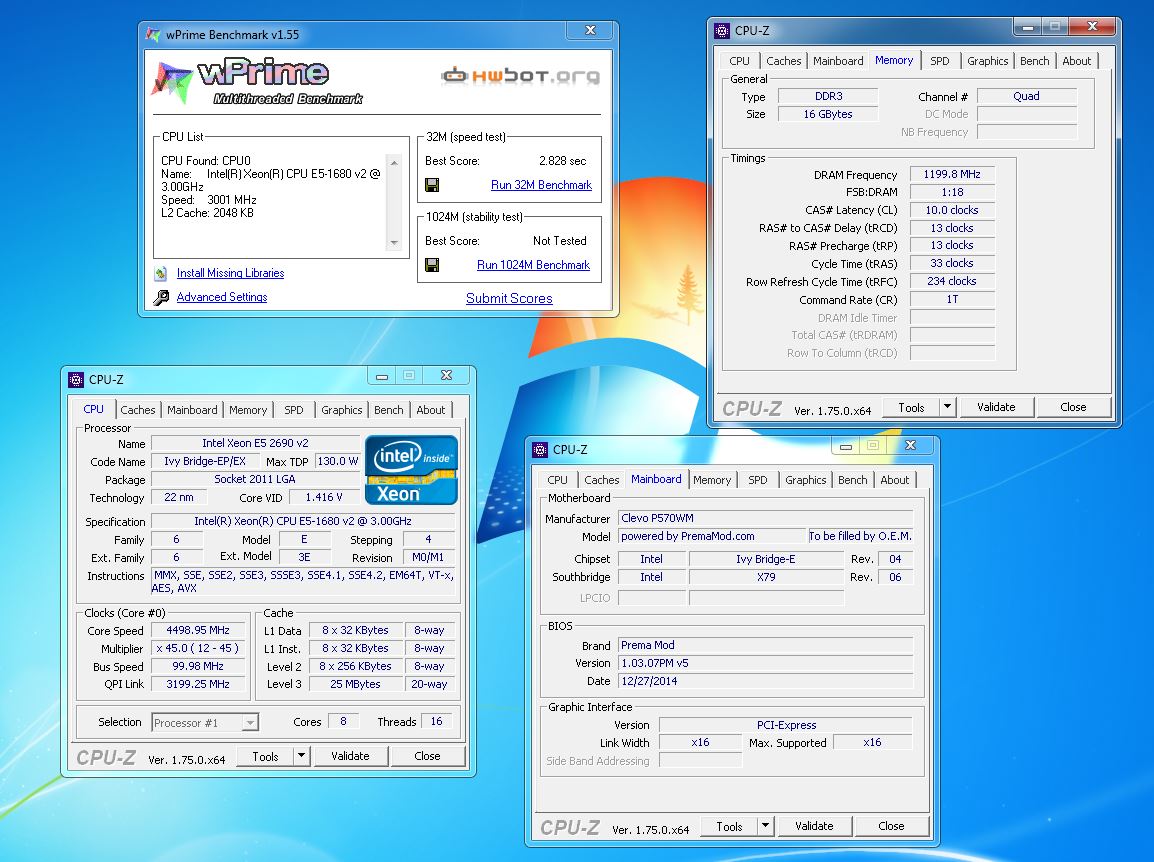The image size is (1154, 862).
Task: Open Advanced Settings link
Action: [222, 297]
